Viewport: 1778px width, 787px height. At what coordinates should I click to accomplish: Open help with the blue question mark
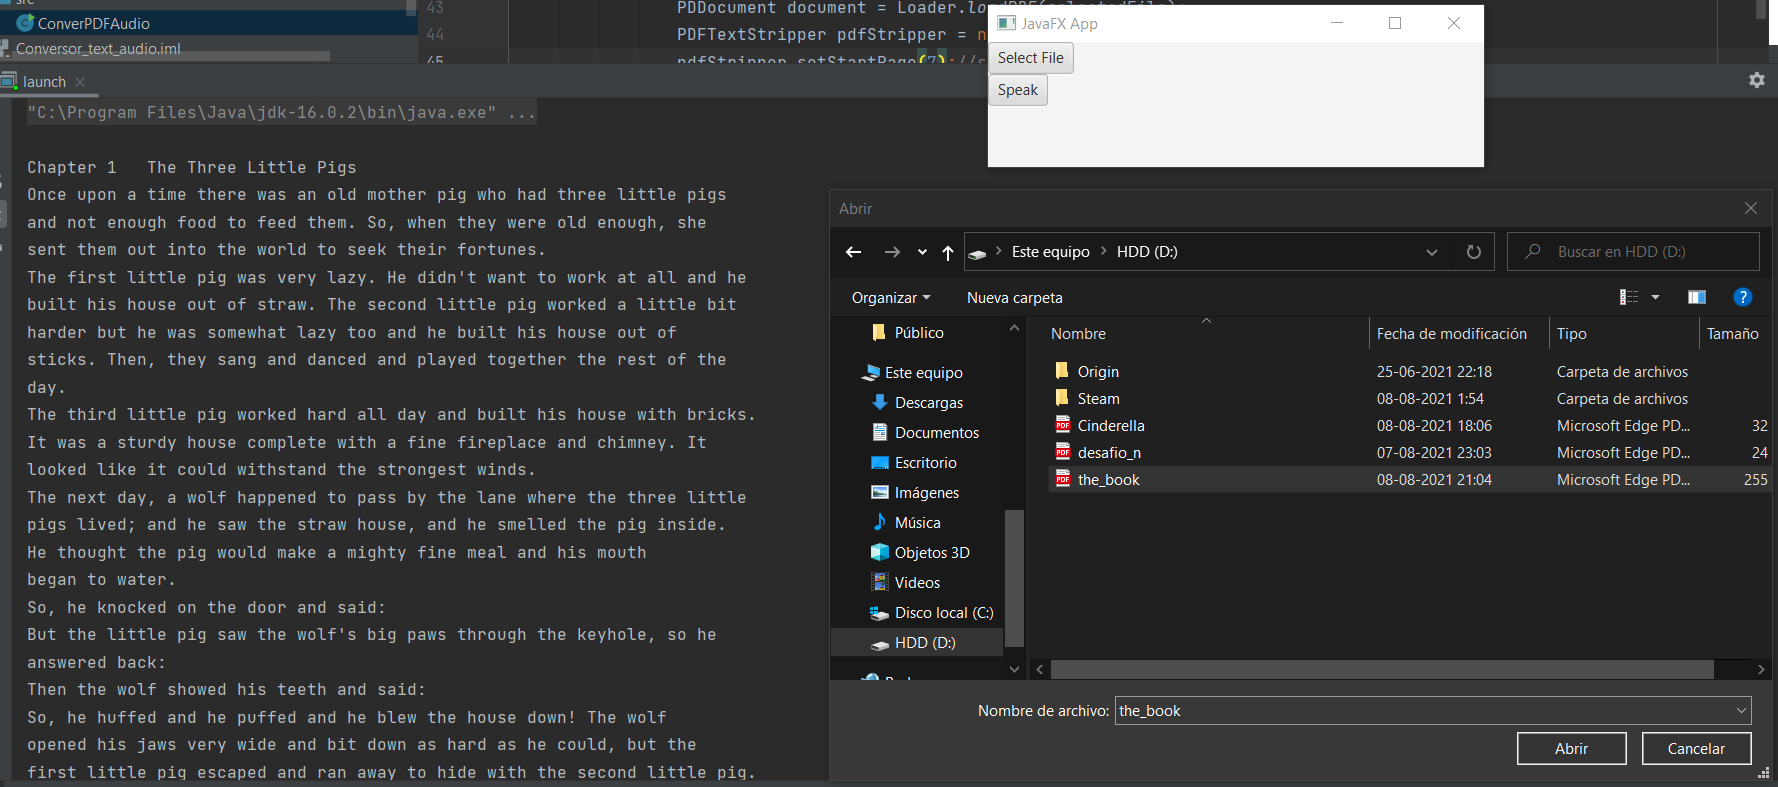click(x=1743, y=297)
